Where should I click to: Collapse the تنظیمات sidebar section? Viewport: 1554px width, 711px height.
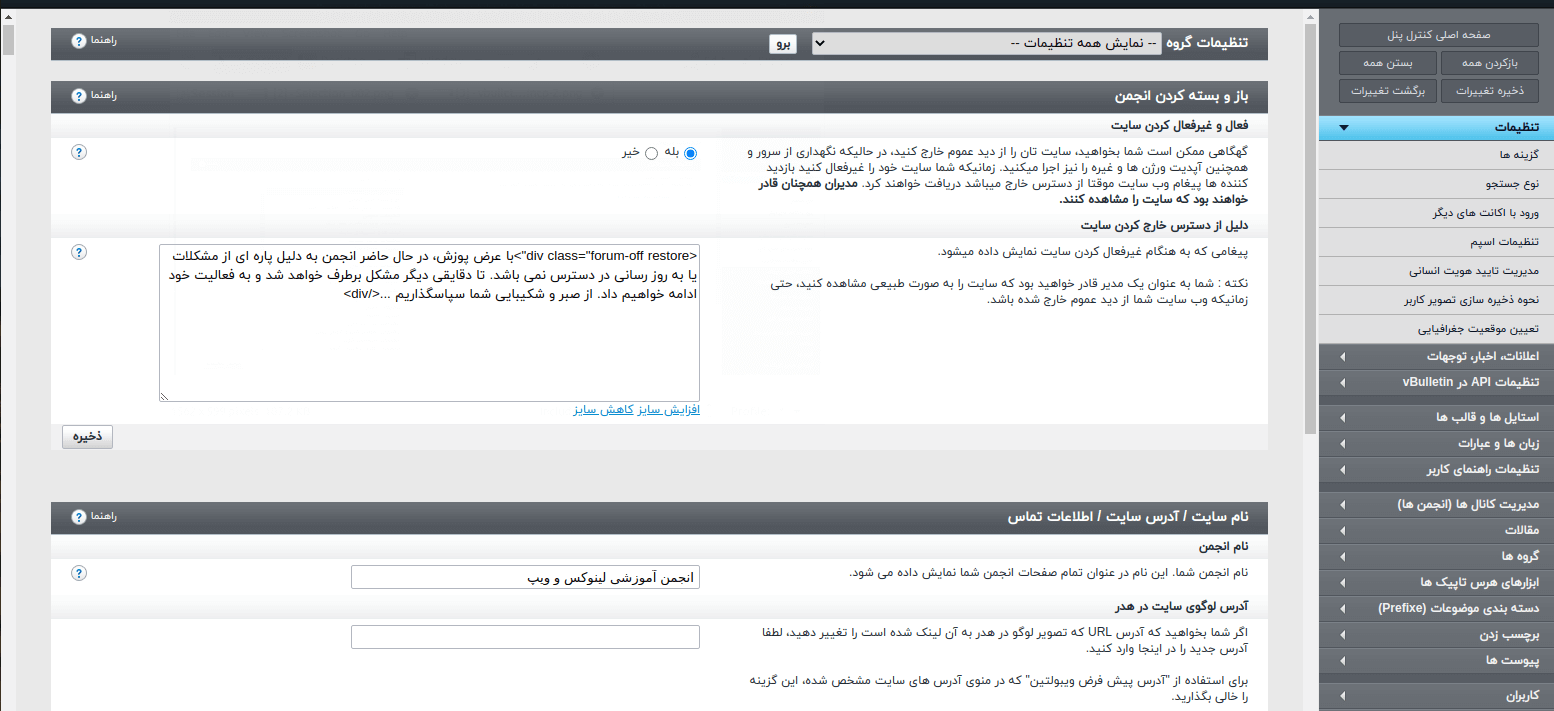click(x=1344, y=128)
